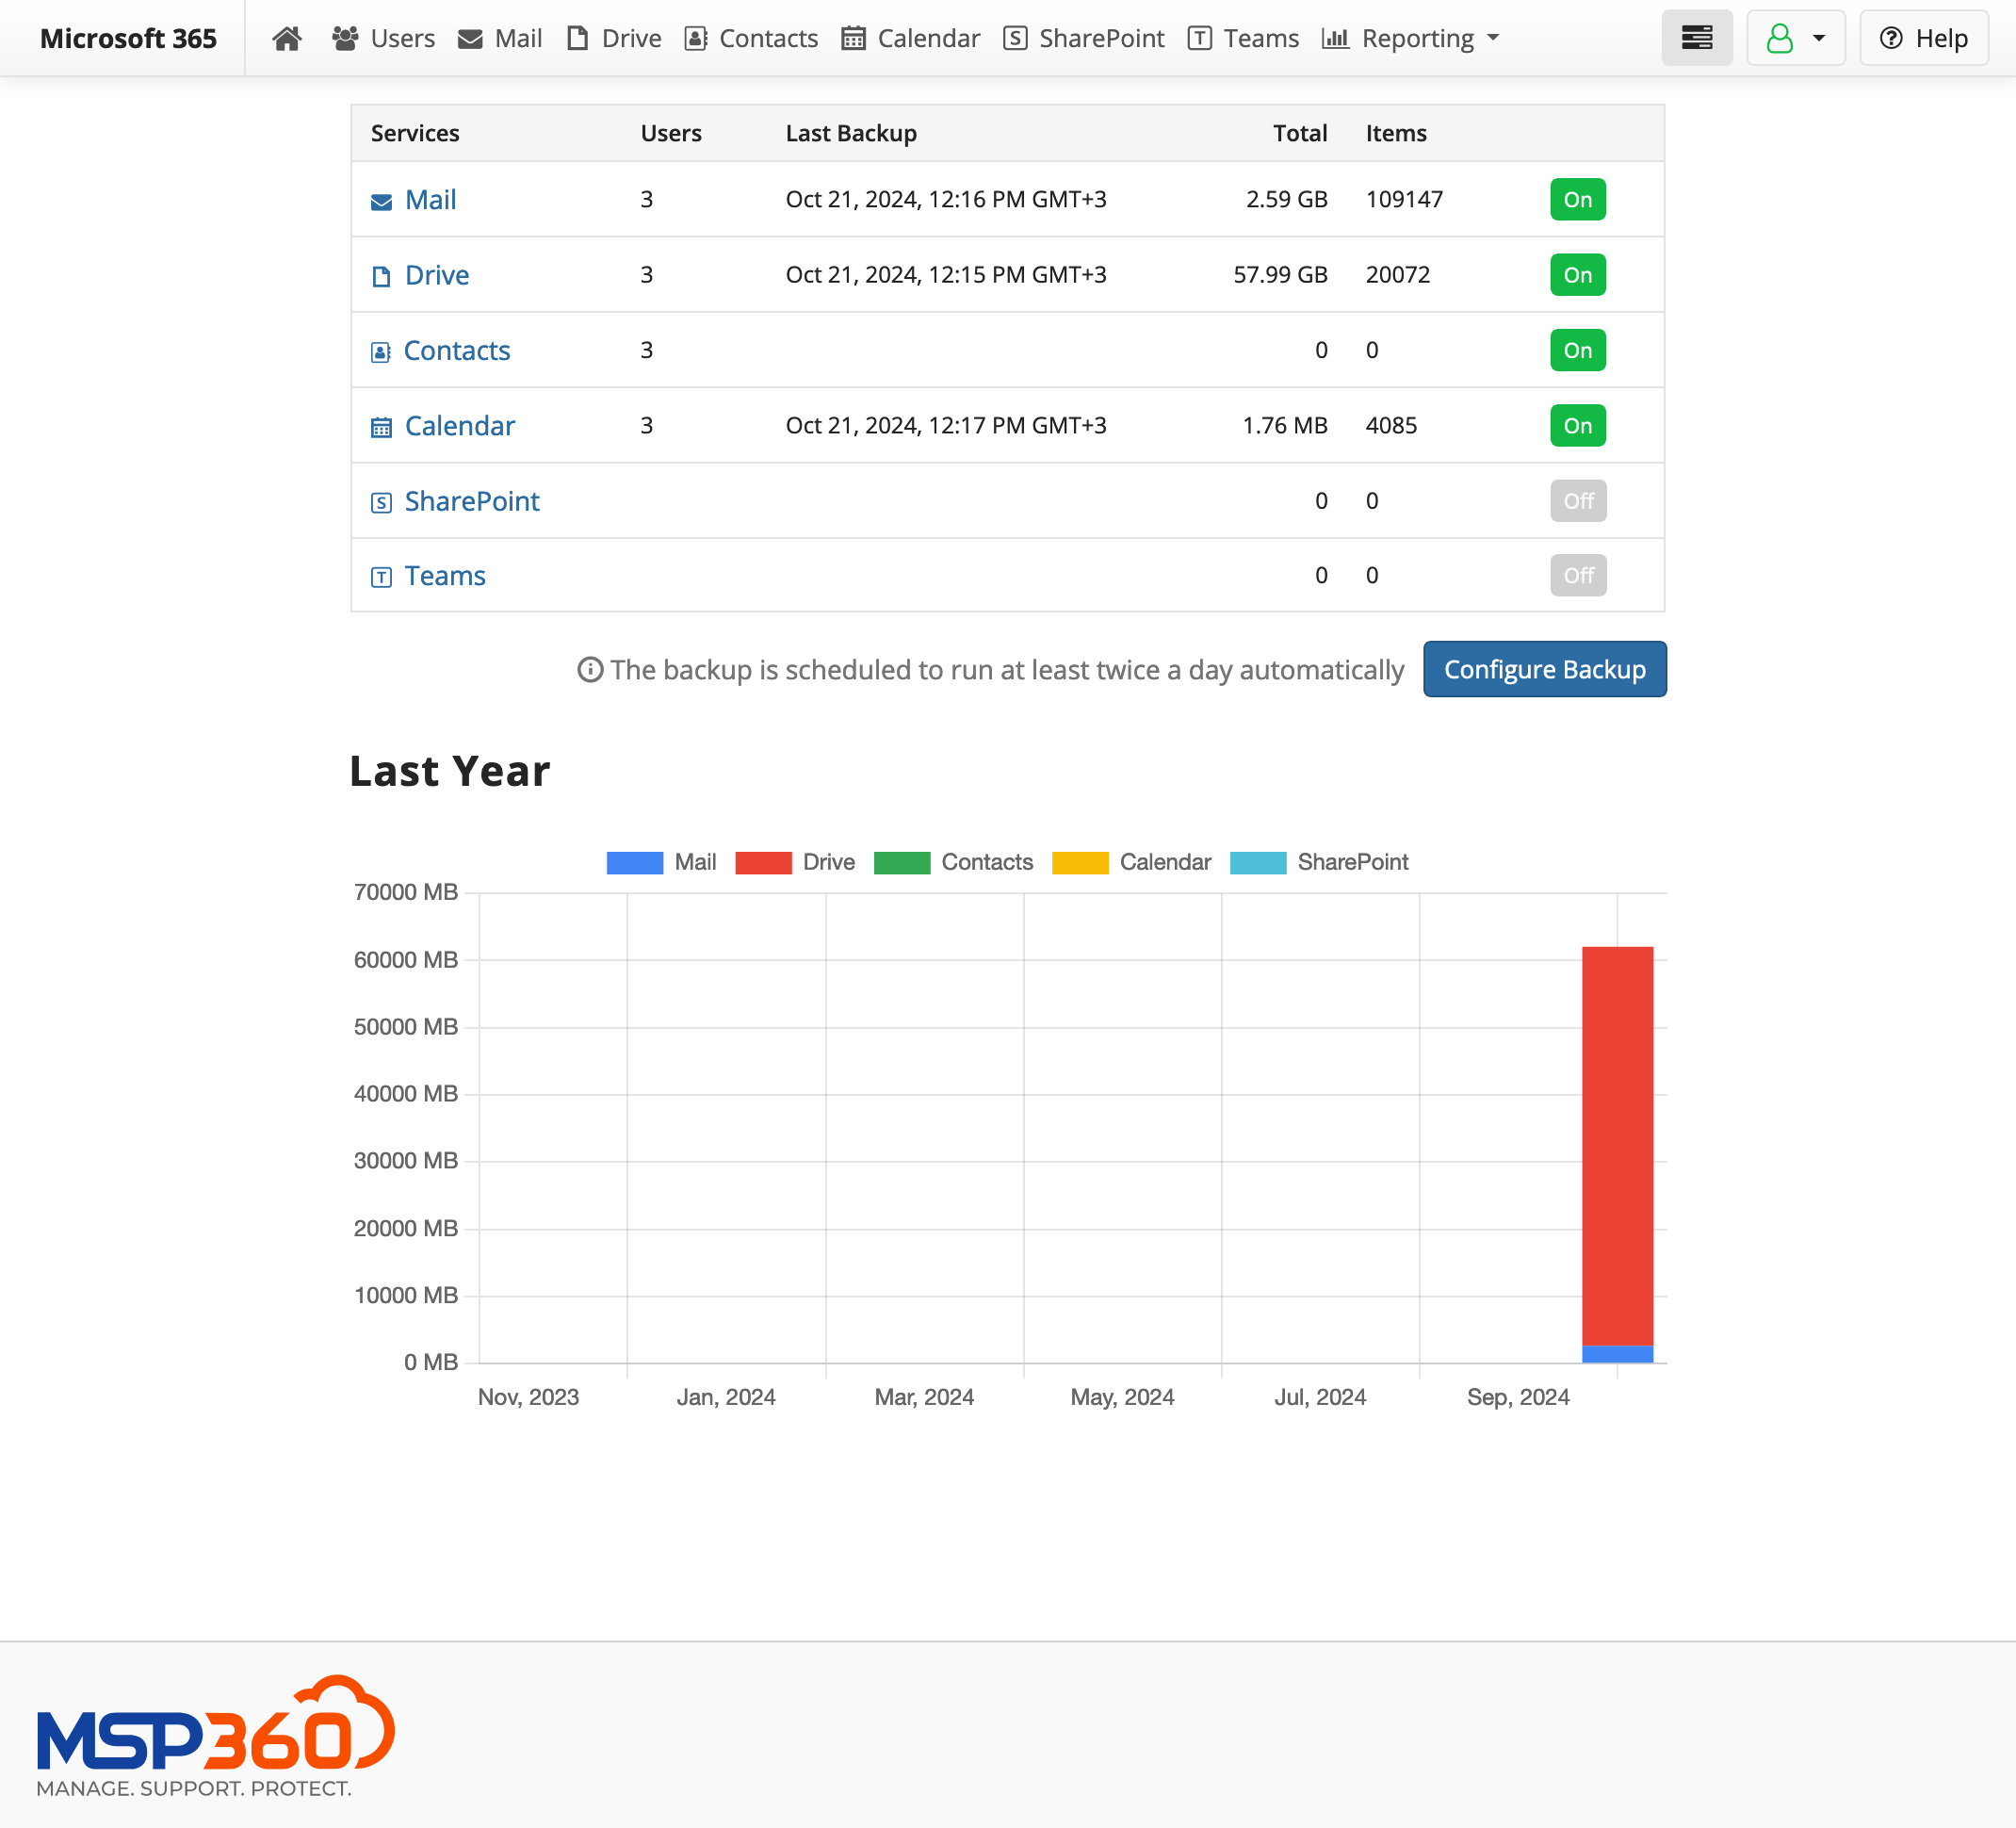Image resolution: width=2016 pixels, height=1828 pixels.
Task: Click the Services column header
Action: pos(415,133)
